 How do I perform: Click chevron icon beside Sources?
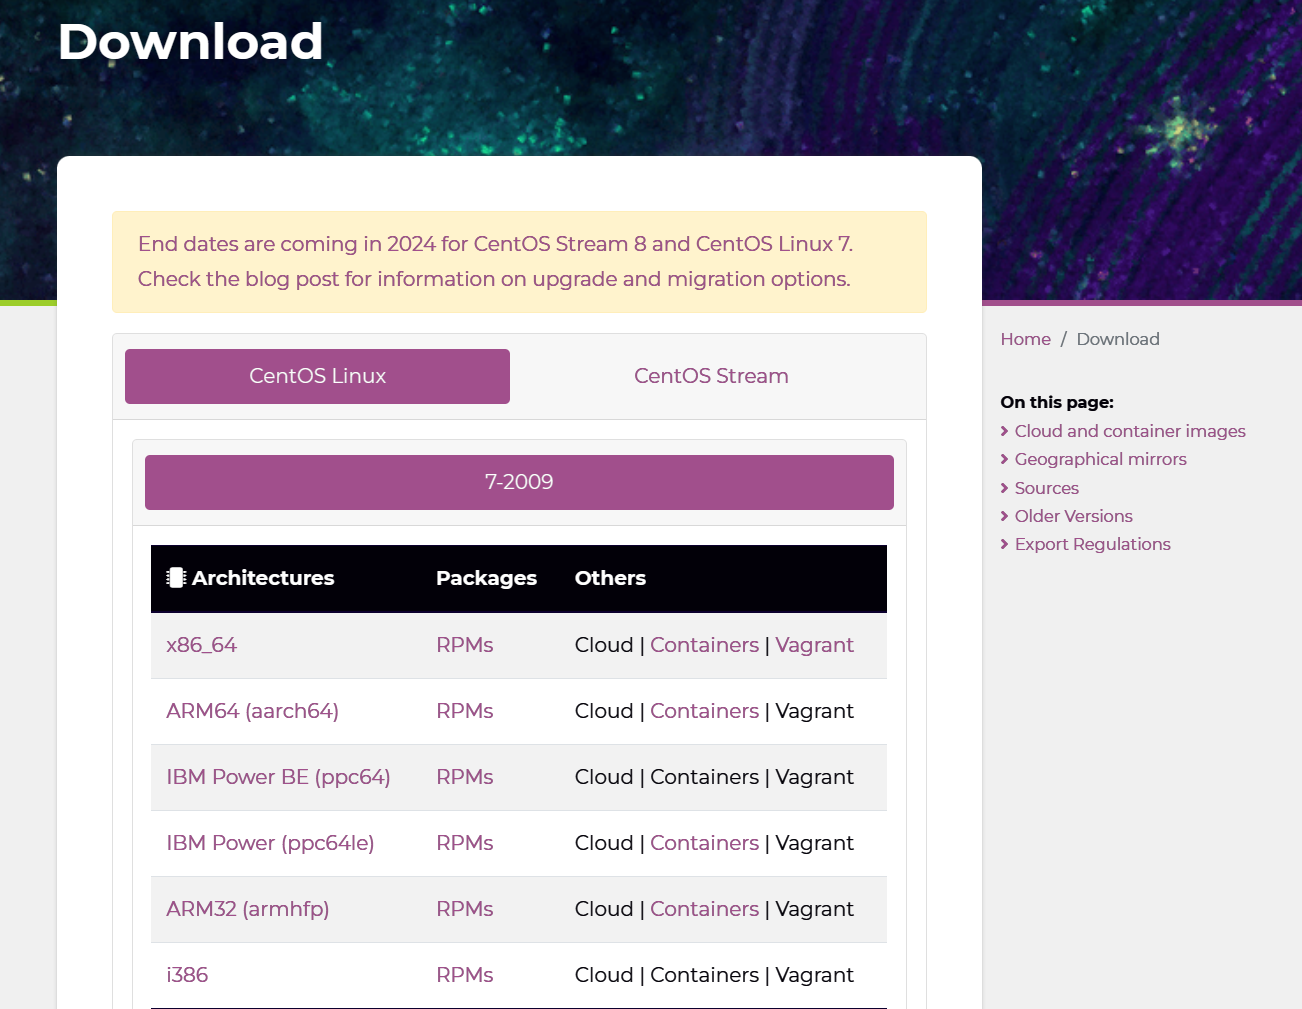pos(1004,488)
